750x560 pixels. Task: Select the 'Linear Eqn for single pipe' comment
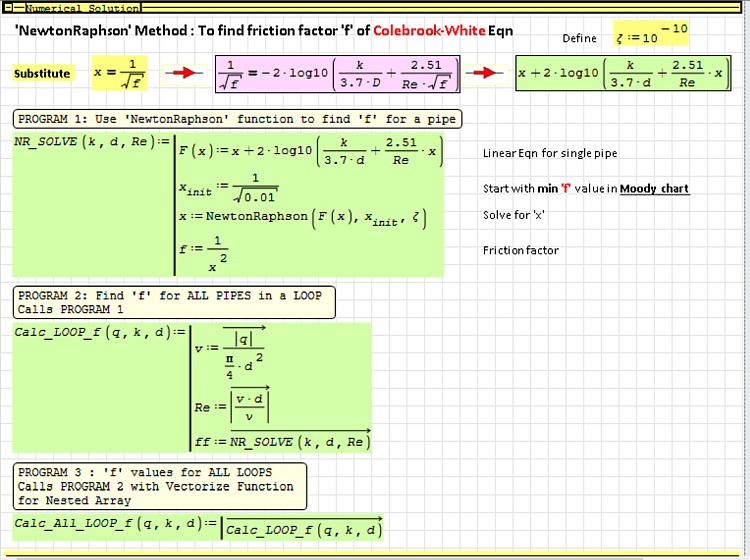coord(550,154)
